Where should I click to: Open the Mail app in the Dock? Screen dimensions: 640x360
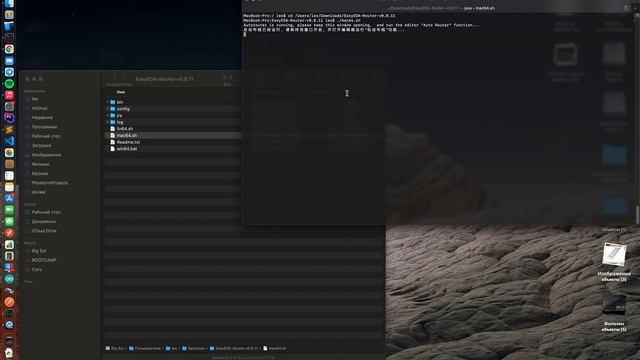(9, 61)
